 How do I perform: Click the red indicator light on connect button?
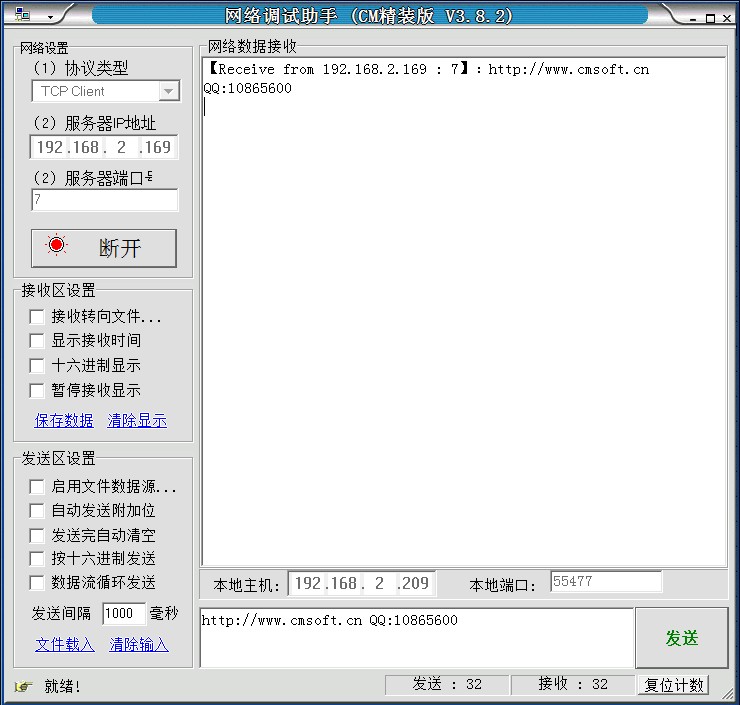coord(57,245)
